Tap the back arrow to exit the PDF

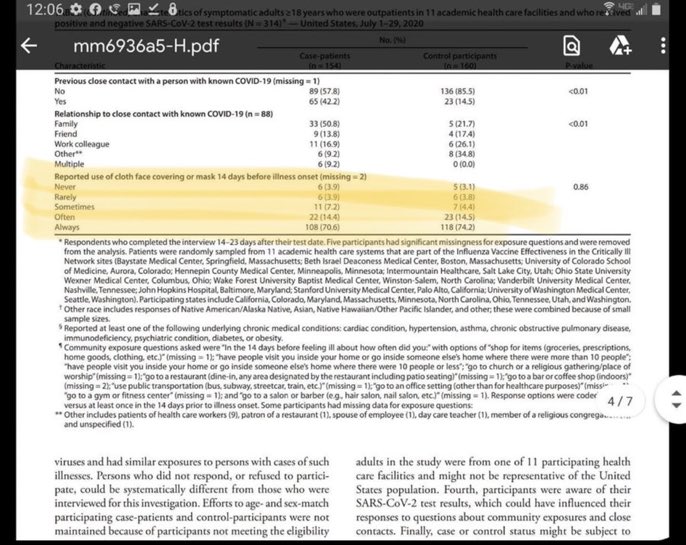click(x=29, y=45)
